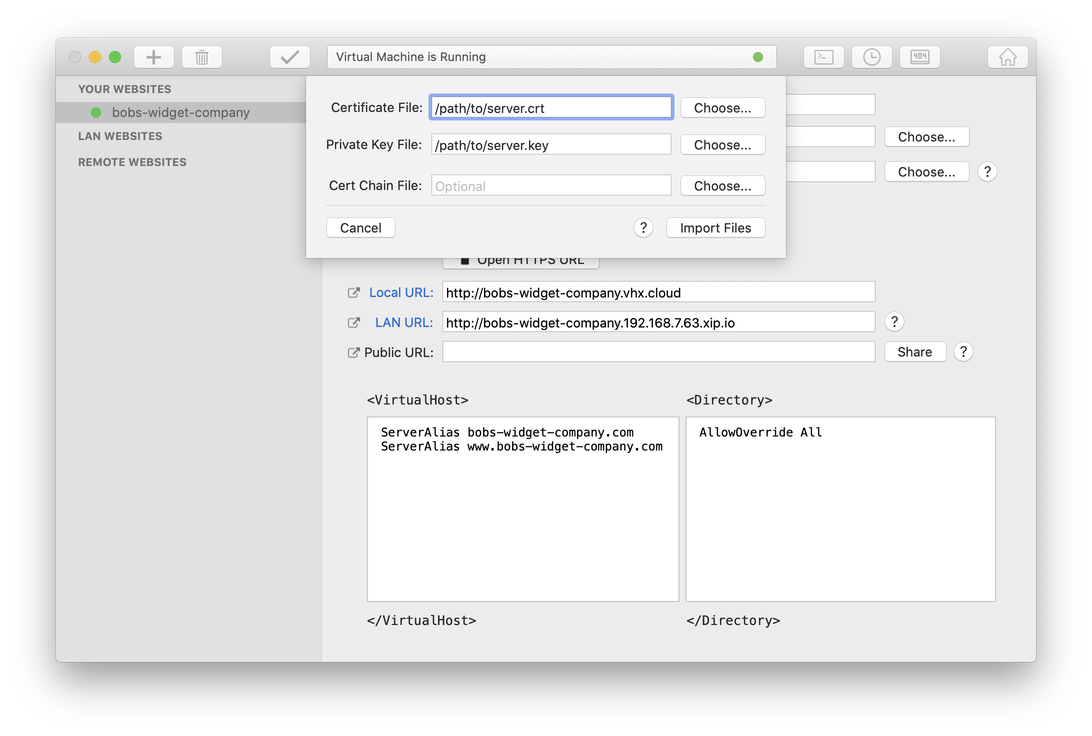Viewport: 1092px width, 736px height.
Task: Click the Virtual Machine is Running status bar
Action: point(552,57)
